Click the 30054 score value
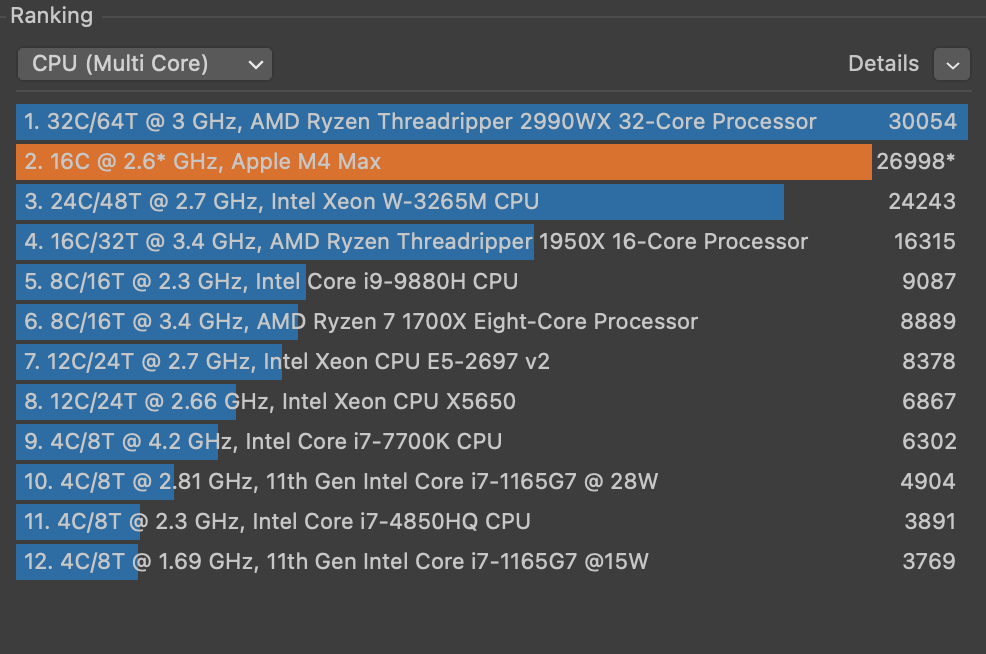986x654 pixels. click(x=922, y=121)
